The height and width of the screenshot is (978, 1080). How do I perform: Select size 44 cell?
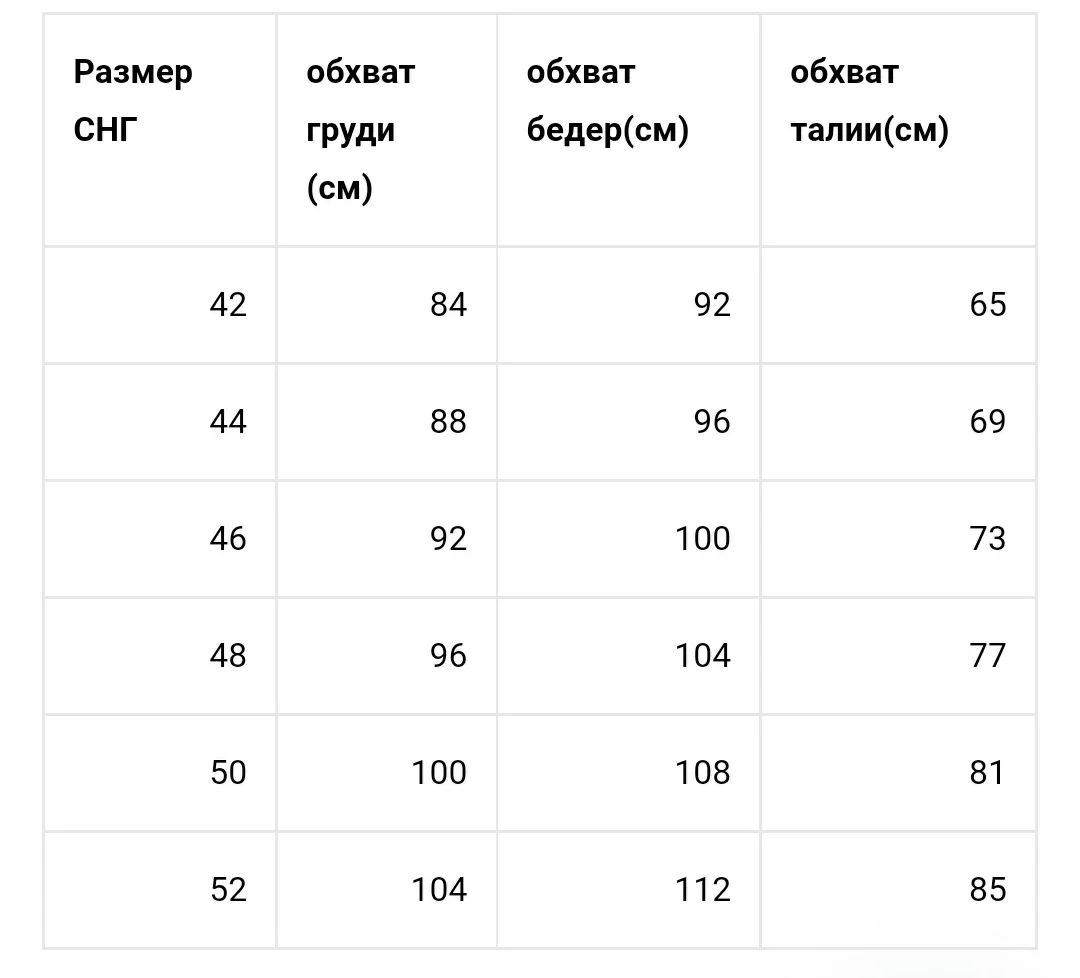(160, 422)
